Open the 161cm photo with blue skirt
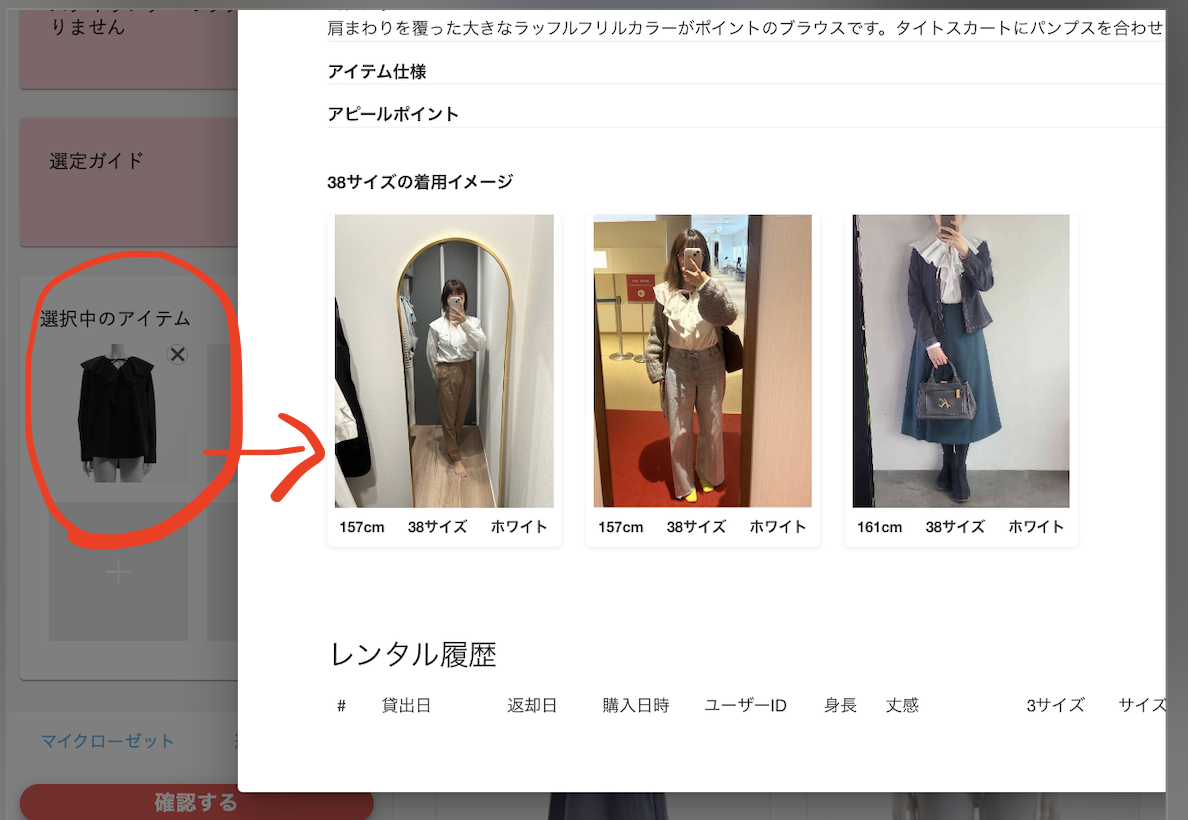The image size is (1188, 820). [x=961, y=361]
